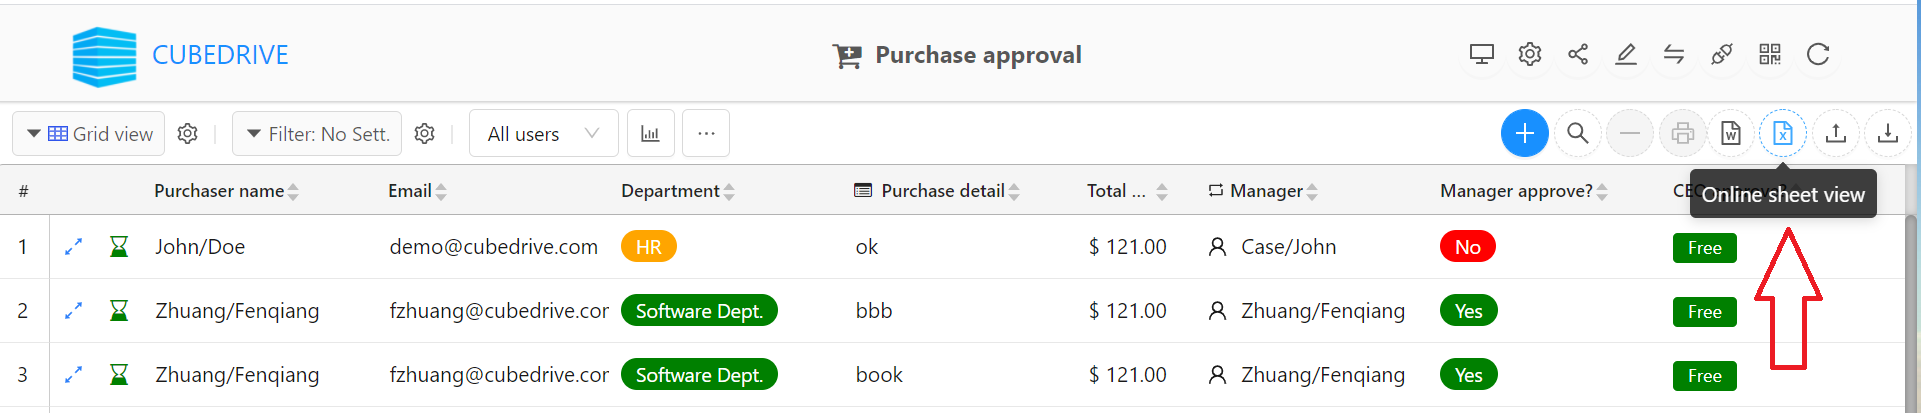
Task: Click the search magnifier icon
Action: (x=1577, y=133)
